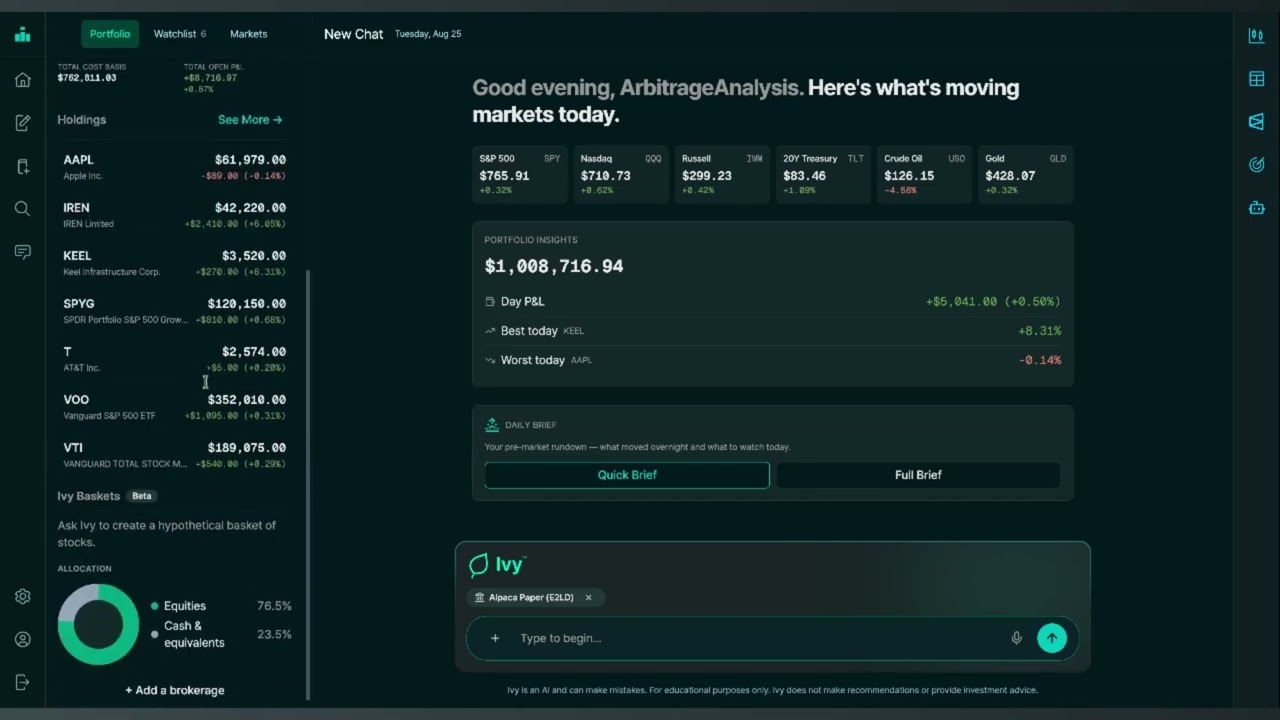Open the SPYG holding row
The image size is (1280, 720).
pos(174,311)
